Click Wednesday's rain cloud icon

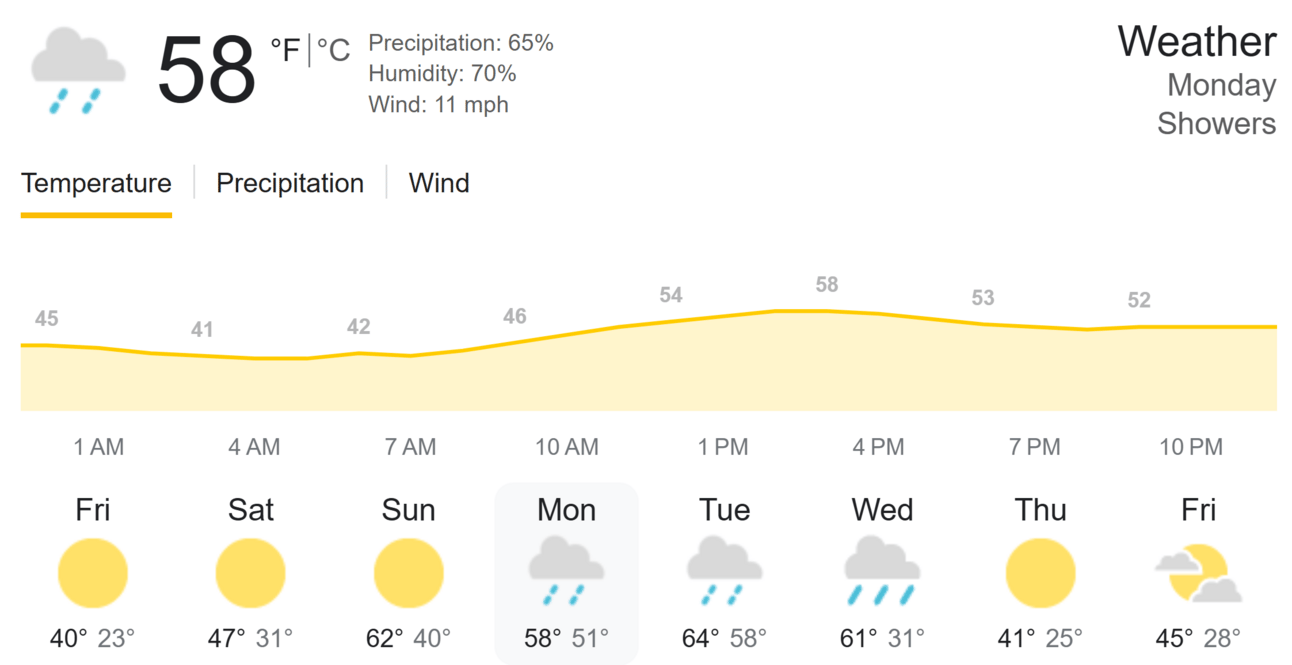(x=882, y=571)
